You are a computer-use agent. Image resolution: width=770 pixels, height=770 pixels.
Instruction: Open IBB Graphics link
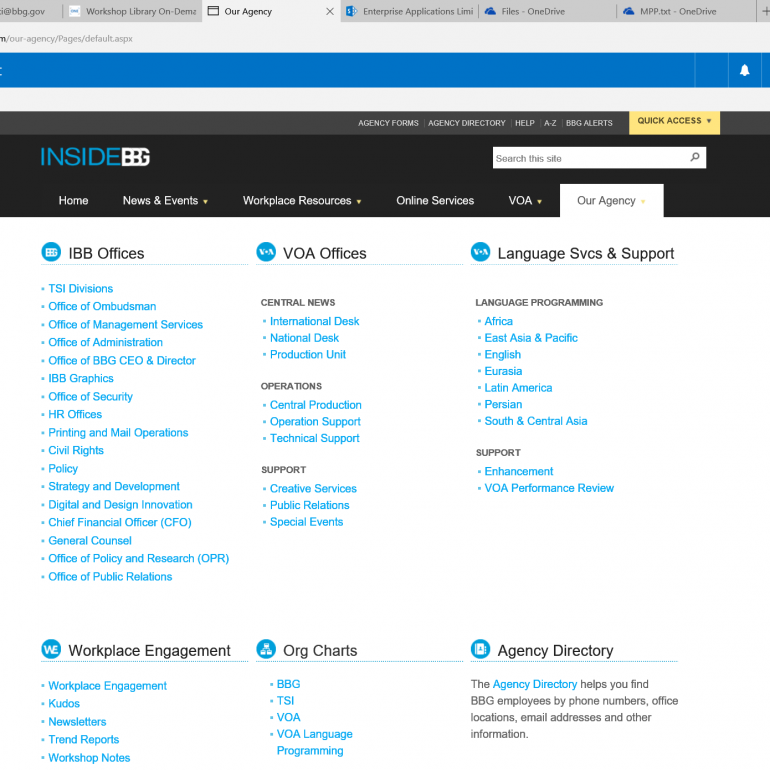(81, 378)
